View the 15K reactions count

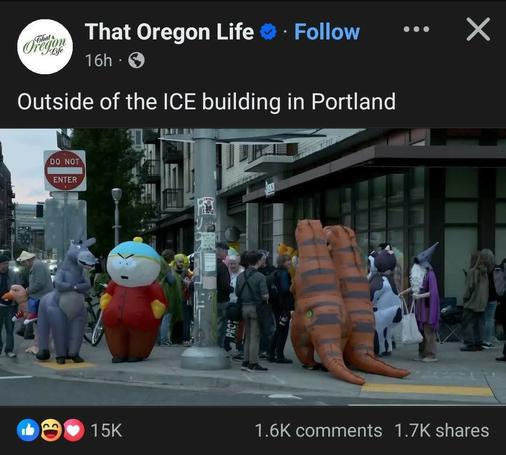(106, 430)
